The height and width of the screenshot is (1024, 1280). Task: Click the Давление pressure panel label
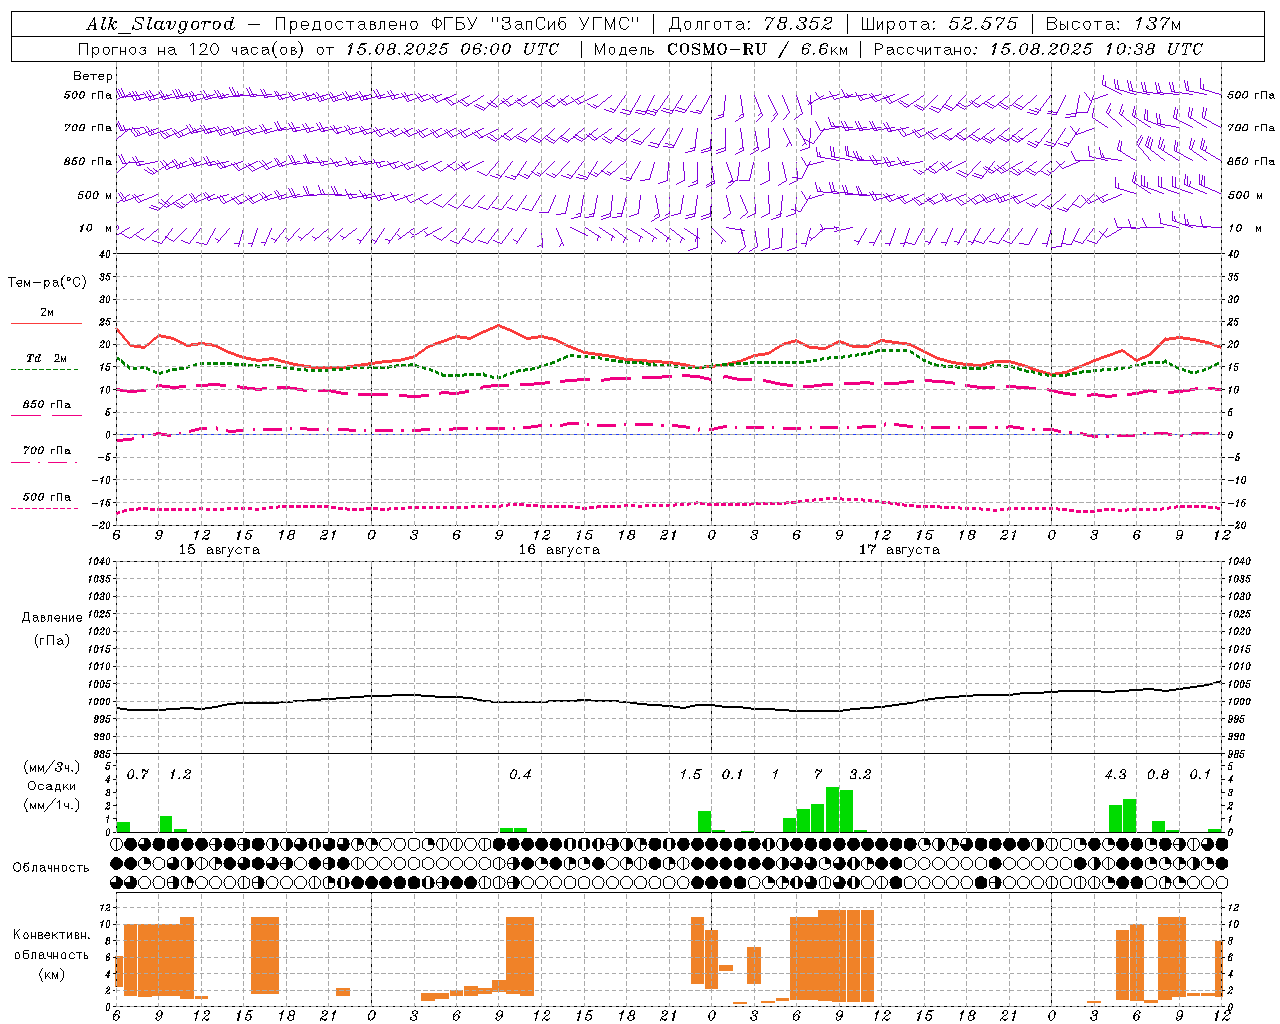click(52, 618)
